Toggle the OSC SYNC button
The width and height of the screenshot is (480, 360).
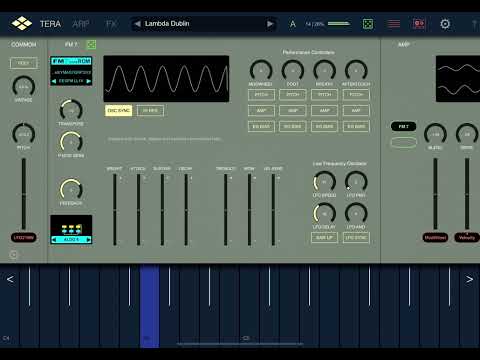119,110
